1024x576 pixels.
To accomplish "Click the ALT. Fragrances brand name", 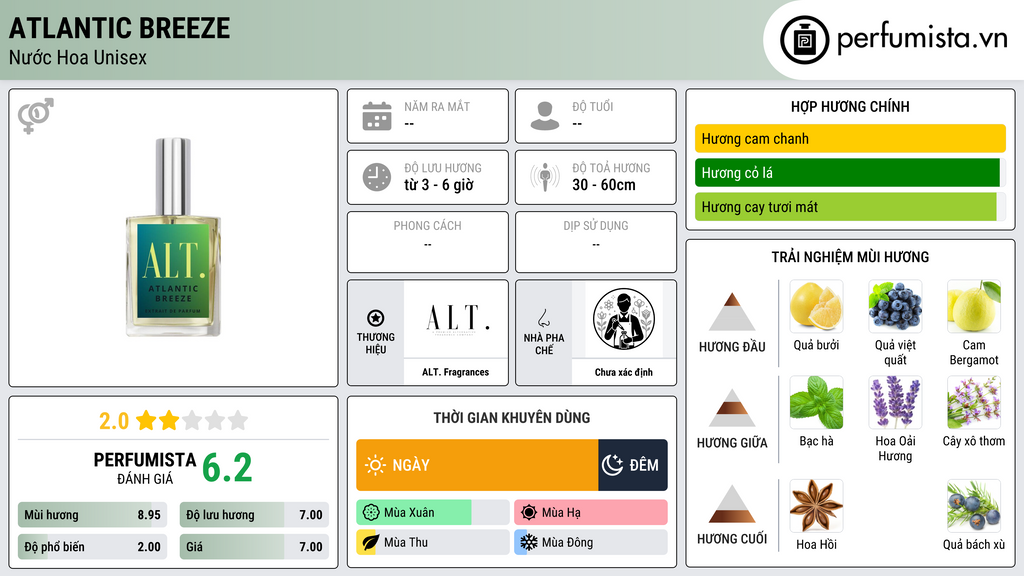I will tap(455, 372).
